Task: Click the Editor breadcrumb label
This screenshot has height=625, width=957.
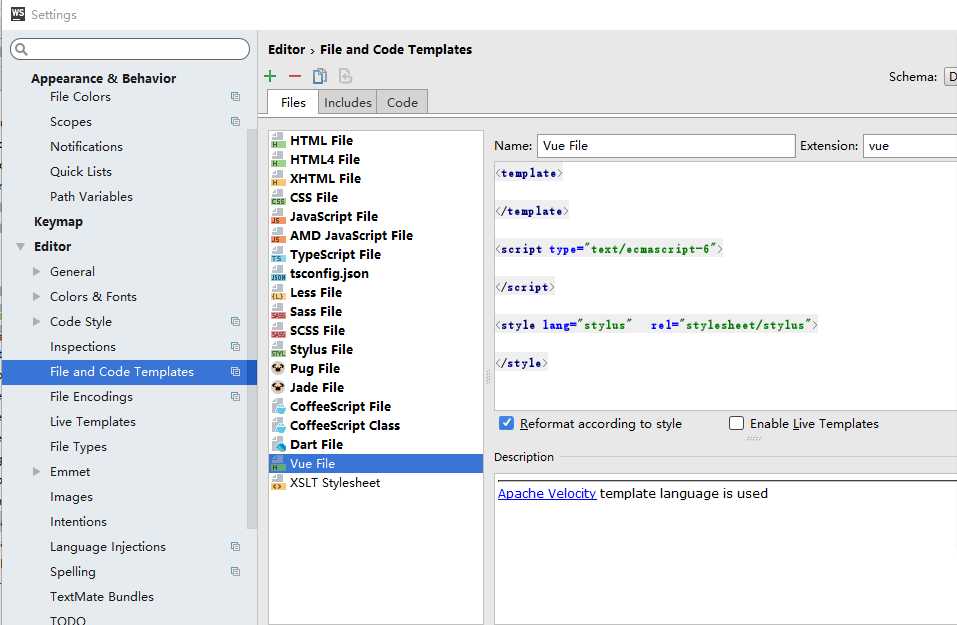Action: (x=286, y=49)
